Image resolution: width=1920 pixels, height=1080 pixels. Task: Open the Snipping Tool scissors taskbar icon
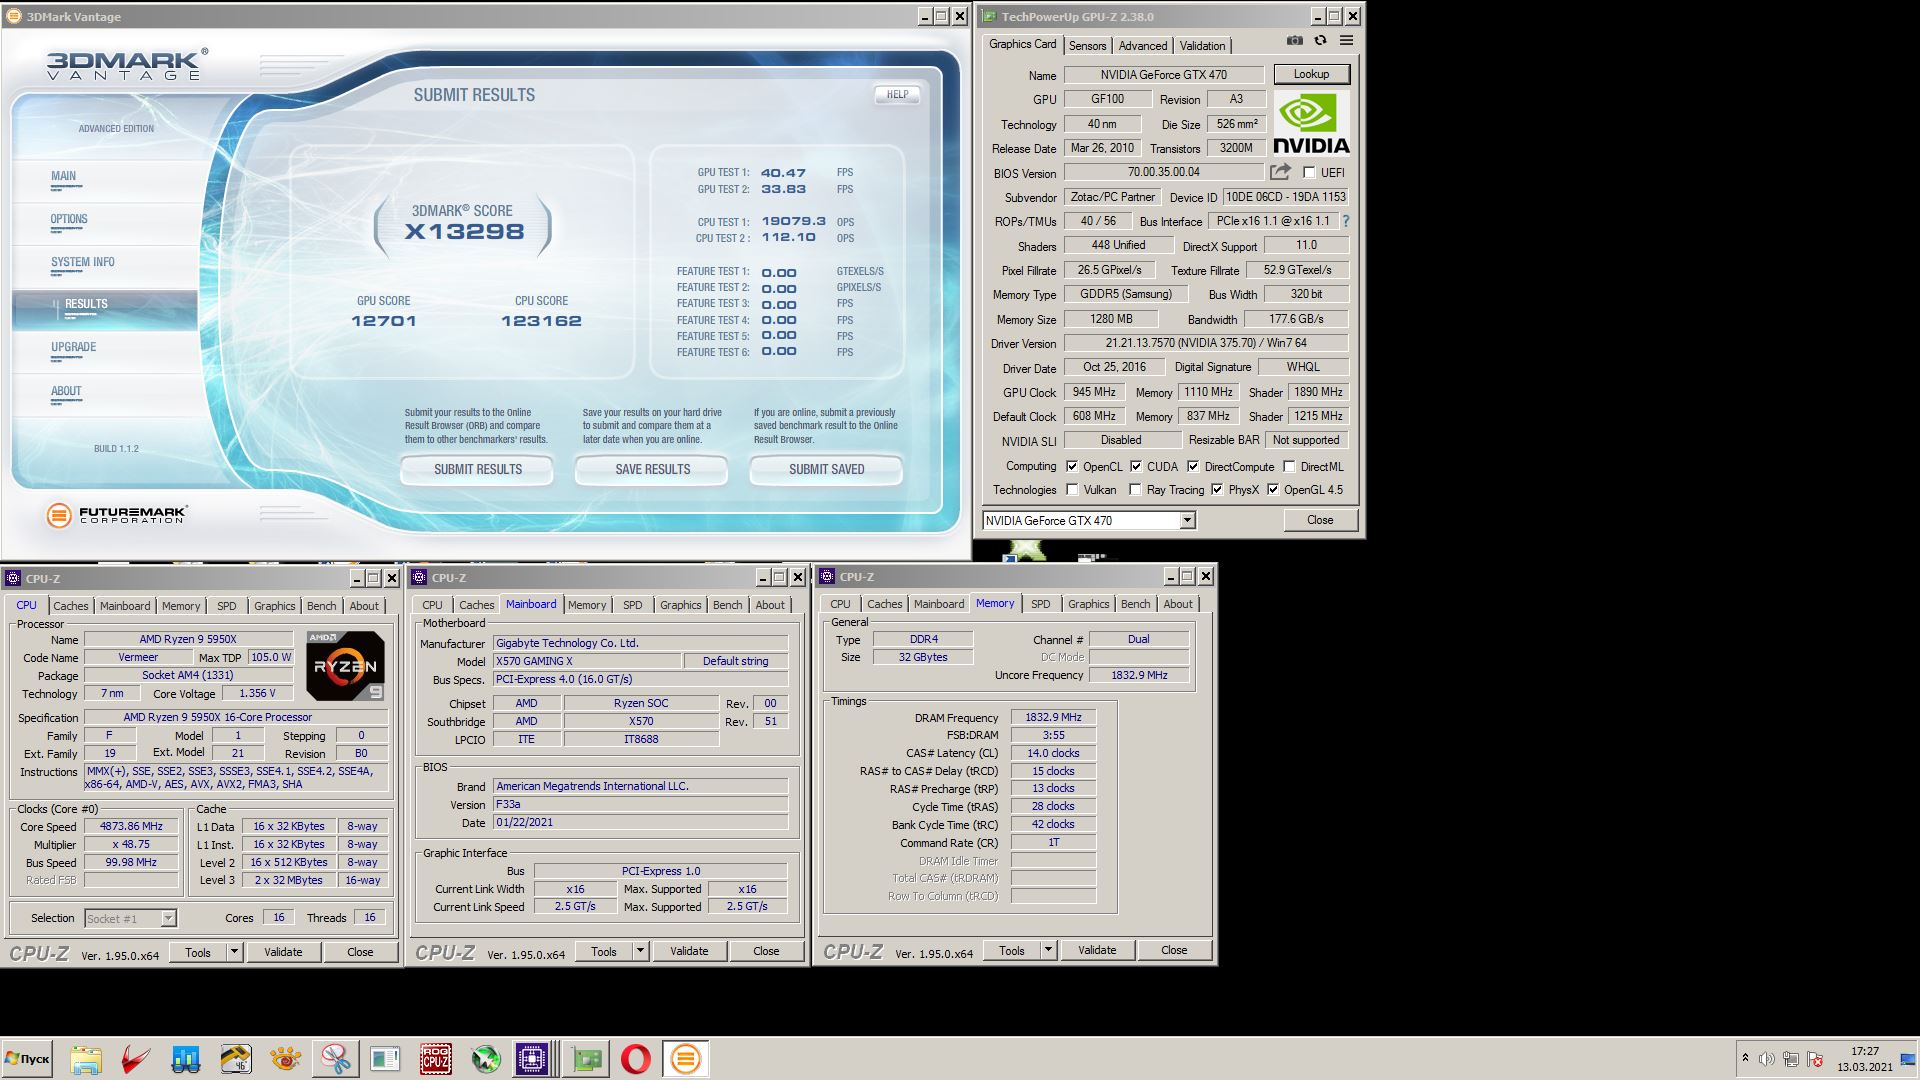[336, 1059]
